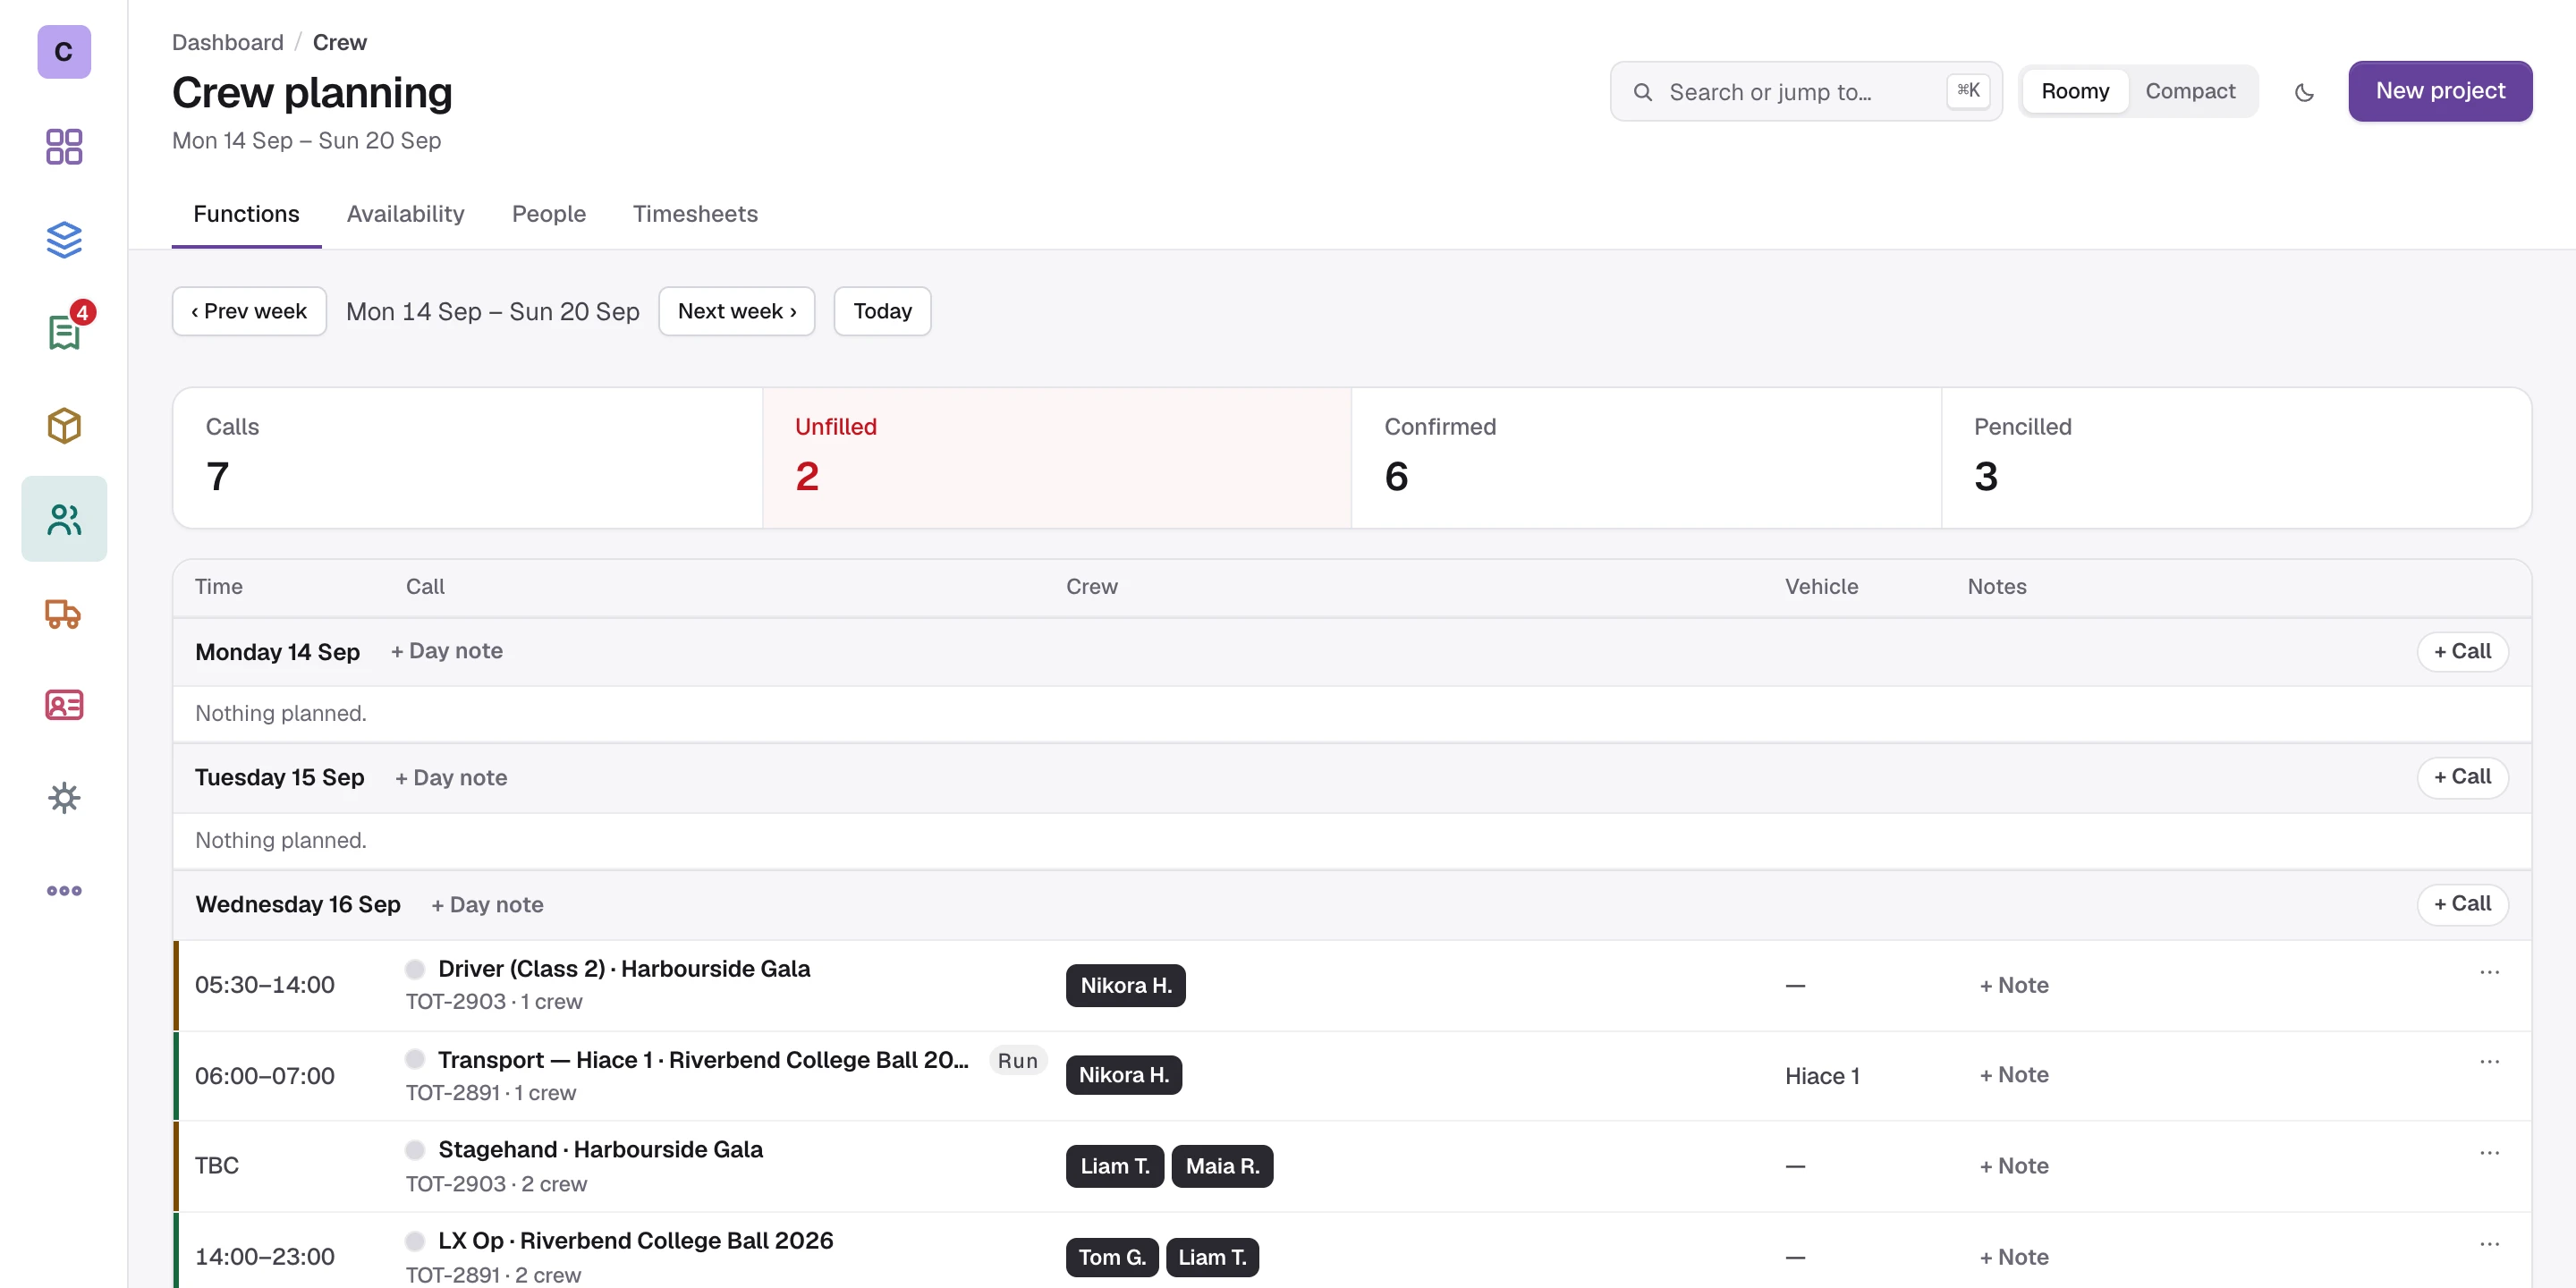Switch density to Compact

click(2190, 91)
